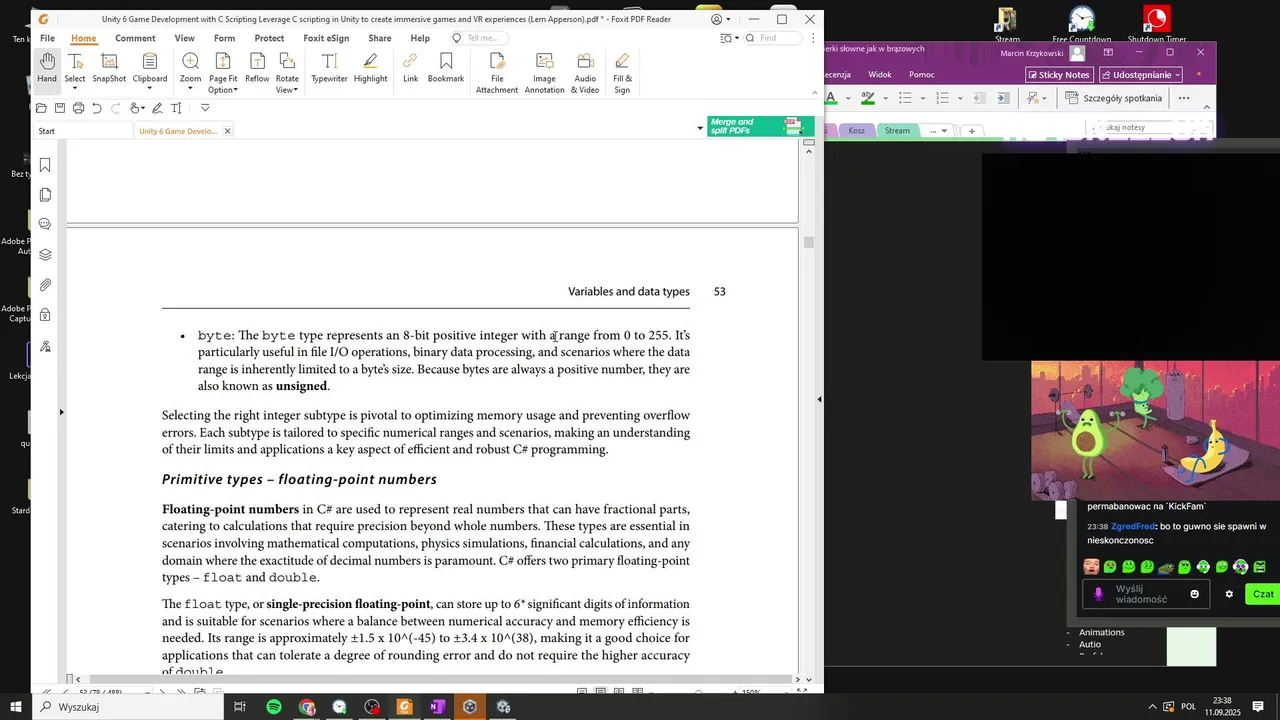Click the Windows Start button
This screenshot has width=1280, height=720.
[x=15, y=707]
